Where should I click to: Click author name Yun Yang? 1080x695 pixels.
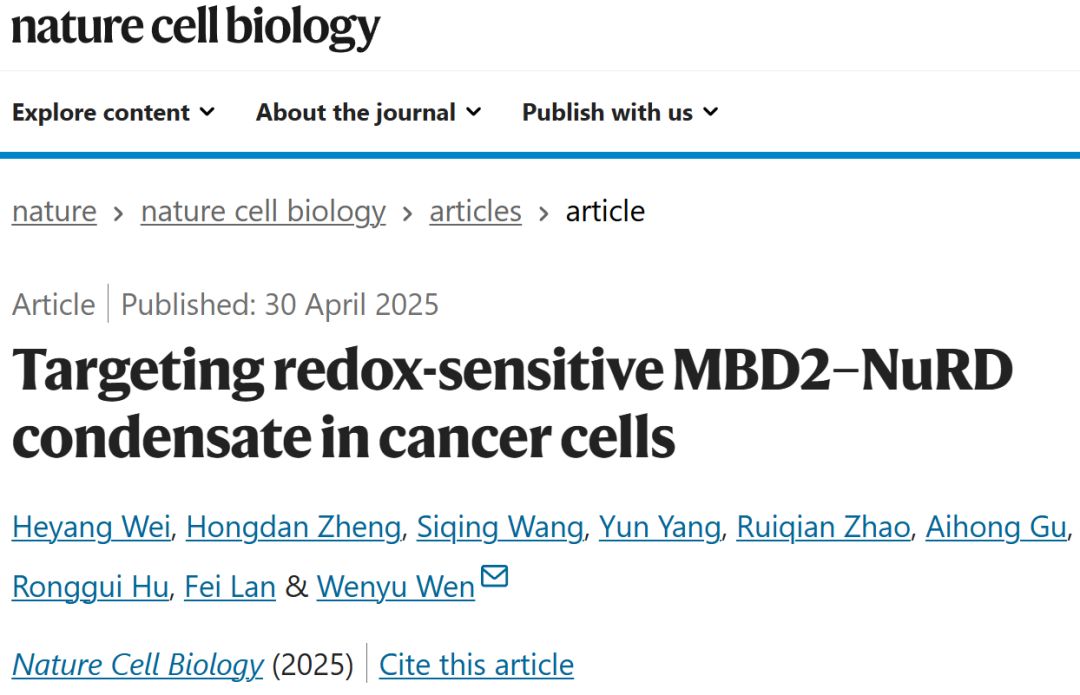coord(660,528)
